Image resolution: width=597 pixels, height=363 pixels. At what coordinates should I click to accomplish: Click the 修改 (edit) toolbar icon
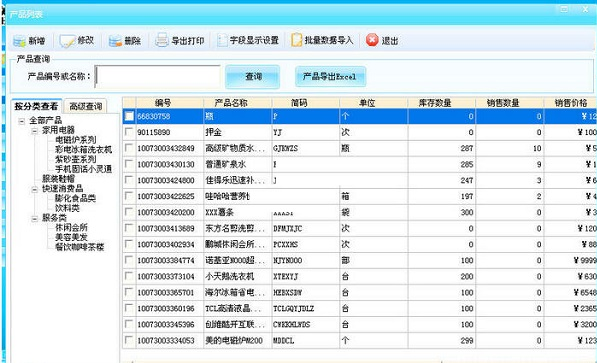(x=67, y=41)
